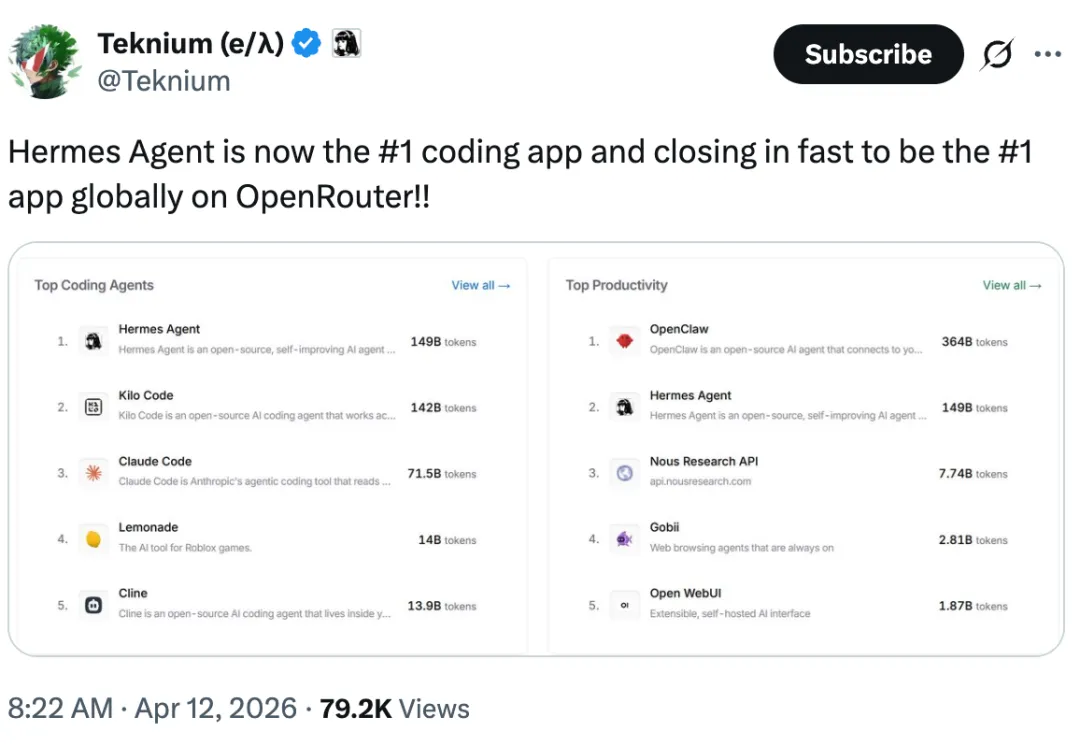This screenshot has width=1080, height=746.
Task: Click the Gobii app icon
Action: [625, 539]
